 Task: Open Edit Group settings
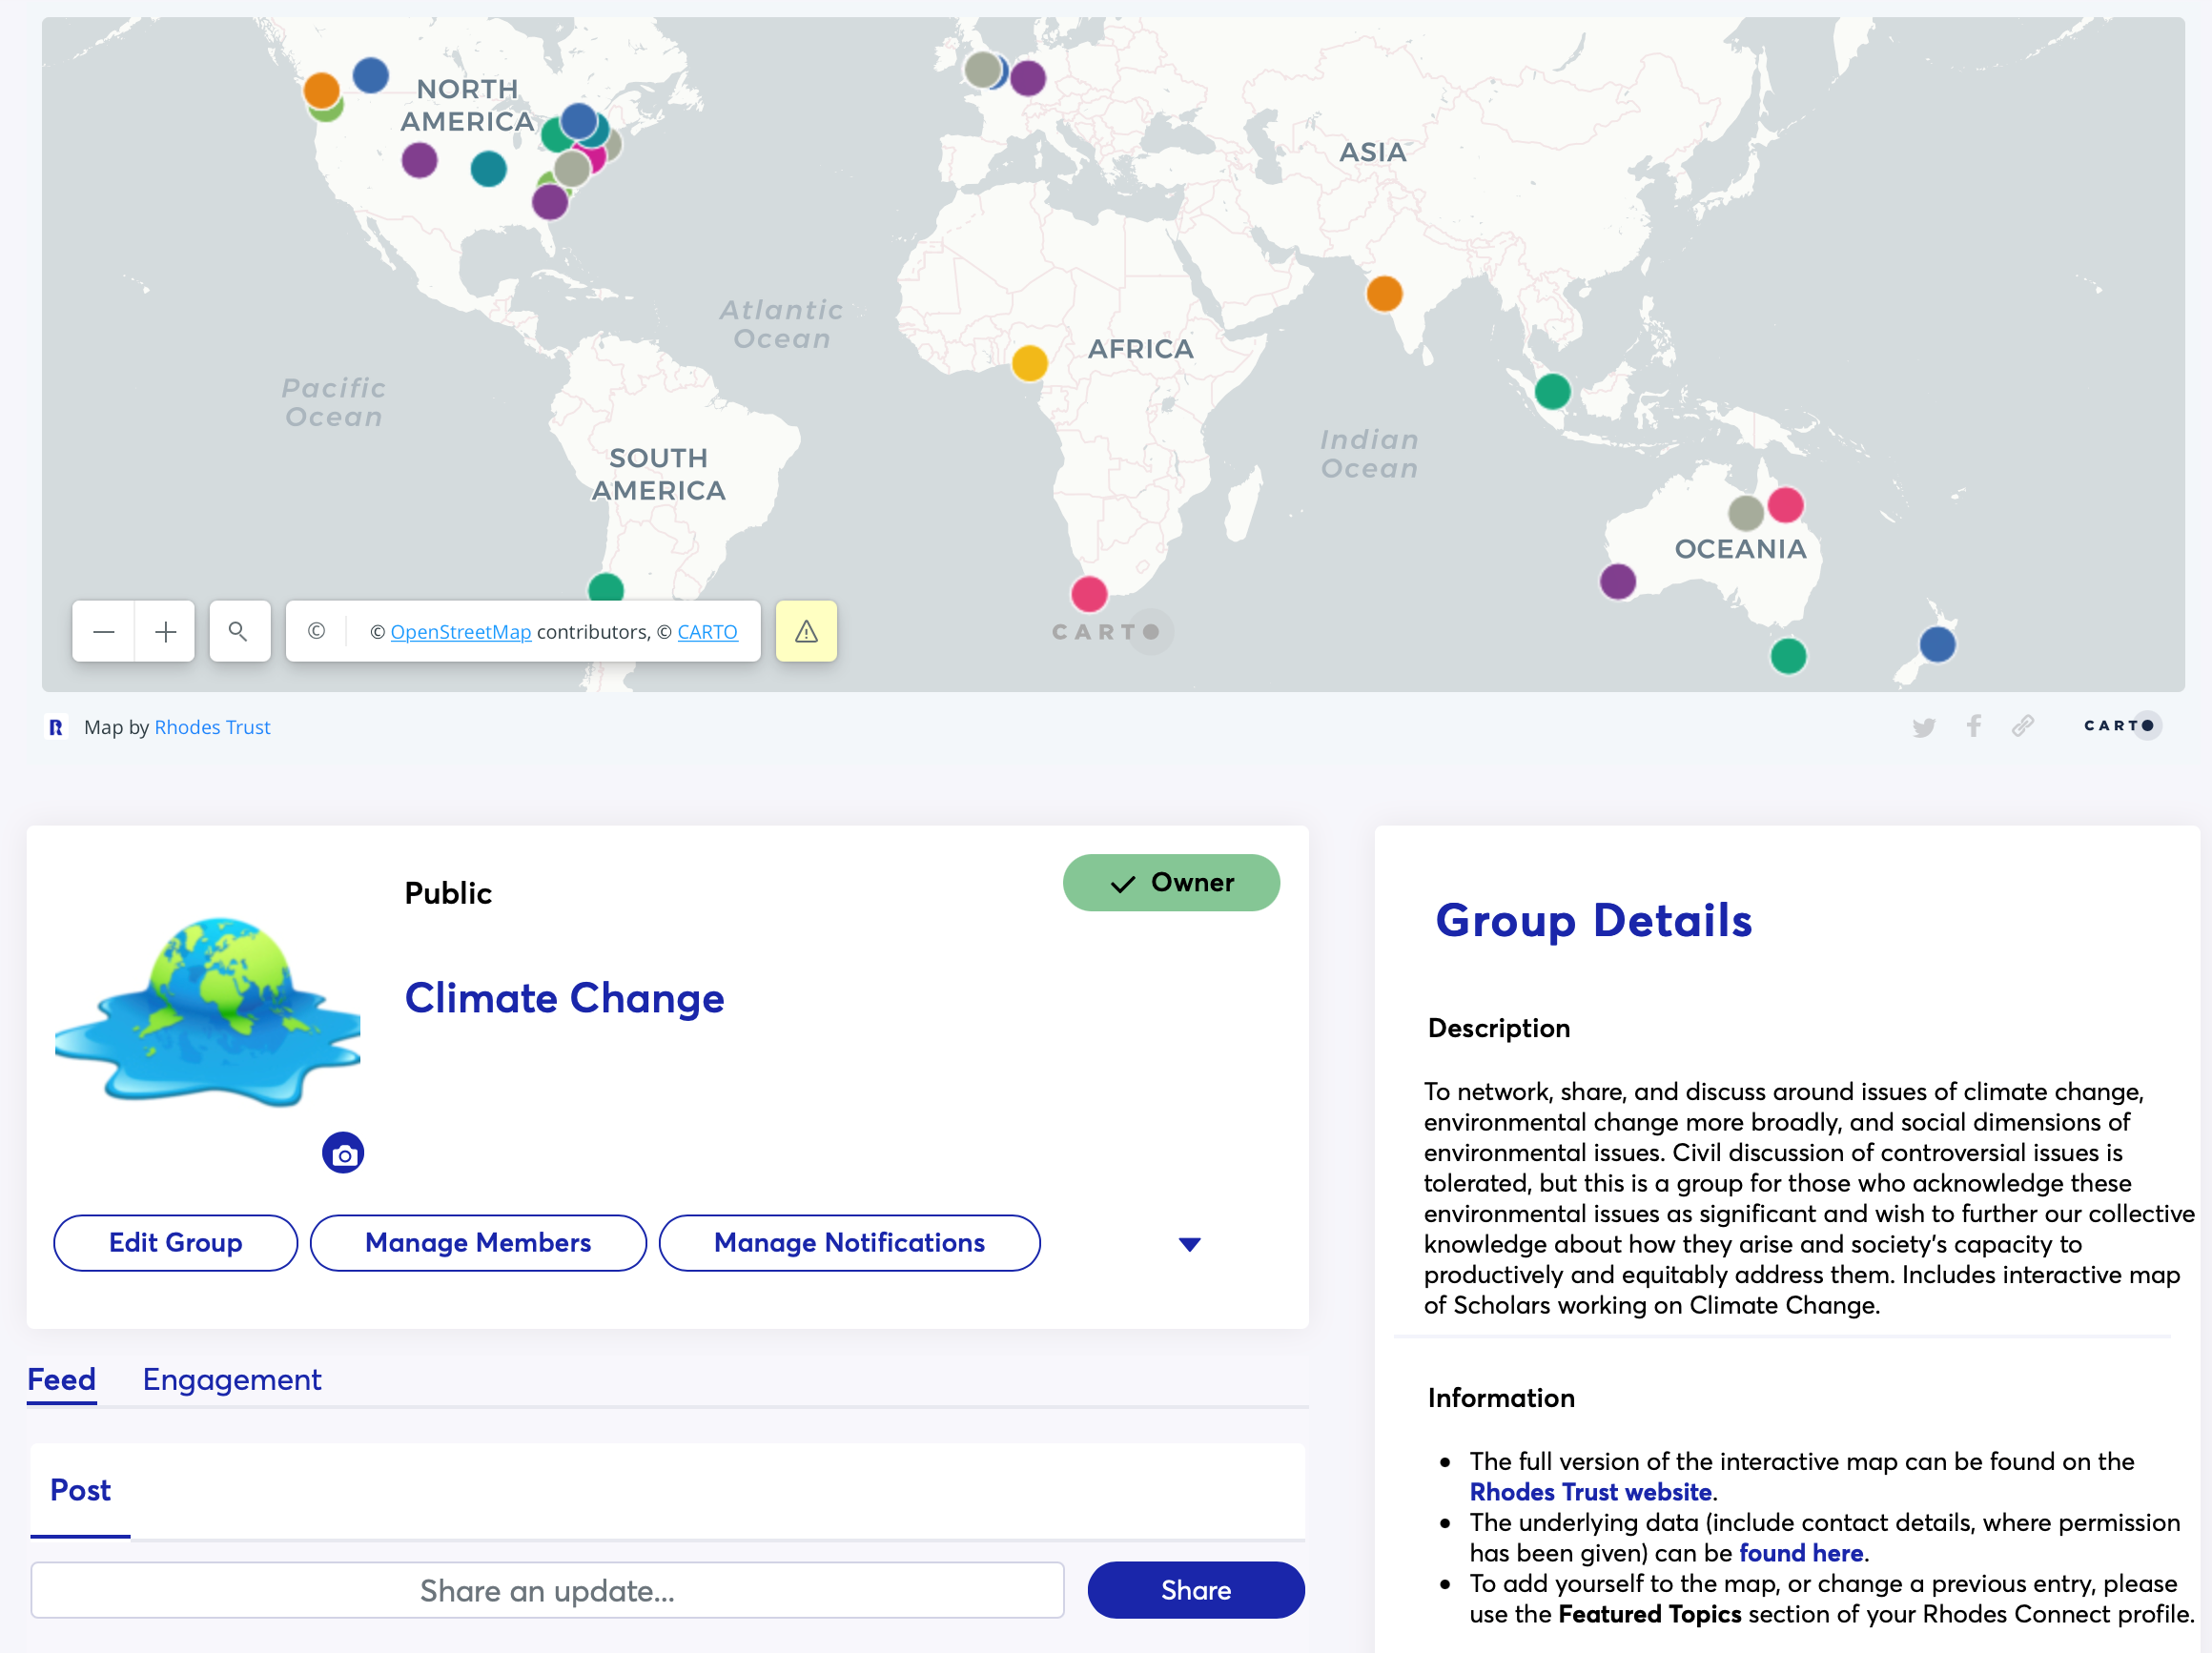click(x=175, y=1243)
